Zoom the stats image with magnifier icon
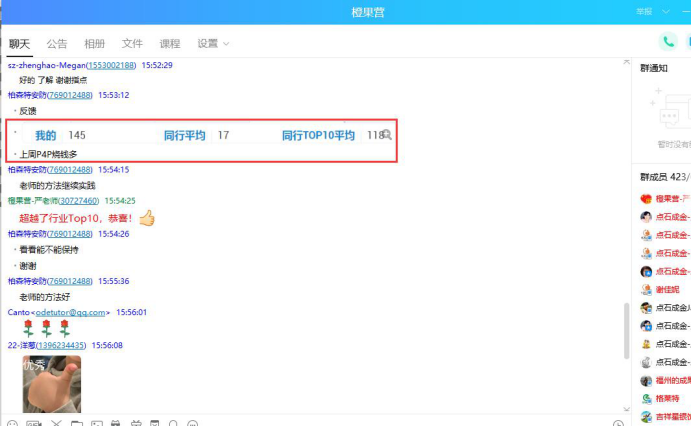This screenshot has width=691, height=427. pyautogui.click(x=386, y=134)
